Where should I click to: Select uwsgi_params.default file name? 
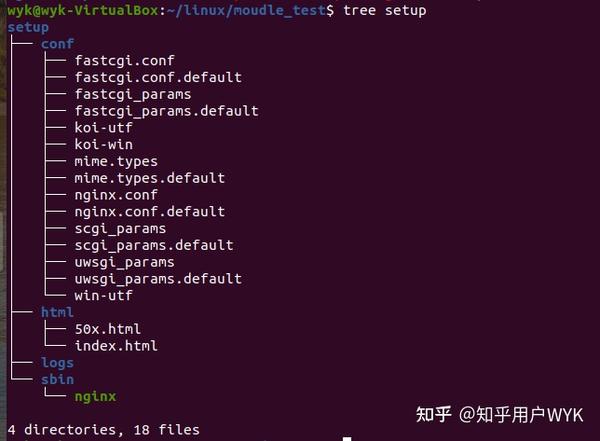click(158, 279)
